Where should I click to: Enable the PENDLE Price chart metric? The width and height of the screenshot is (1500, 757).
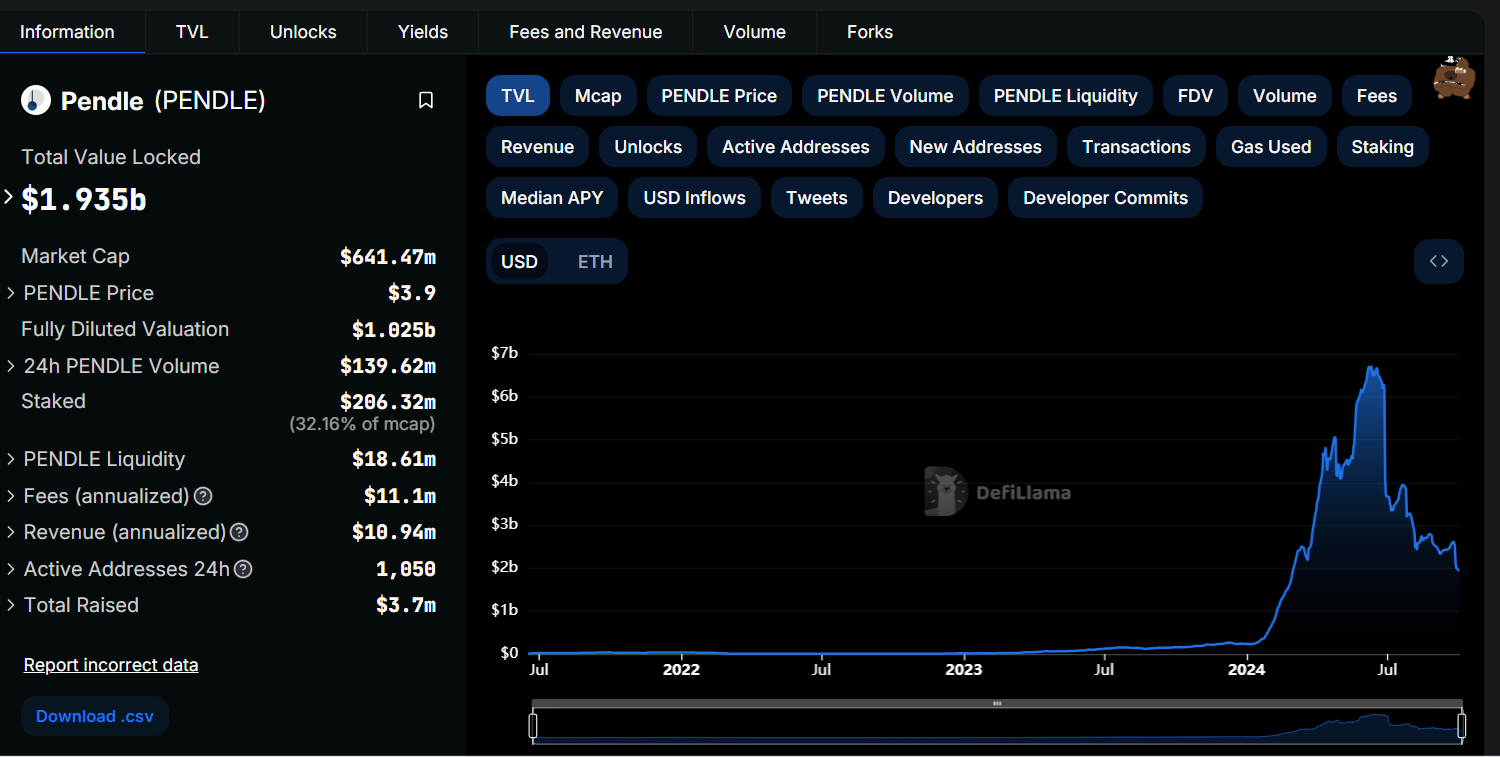719,96
